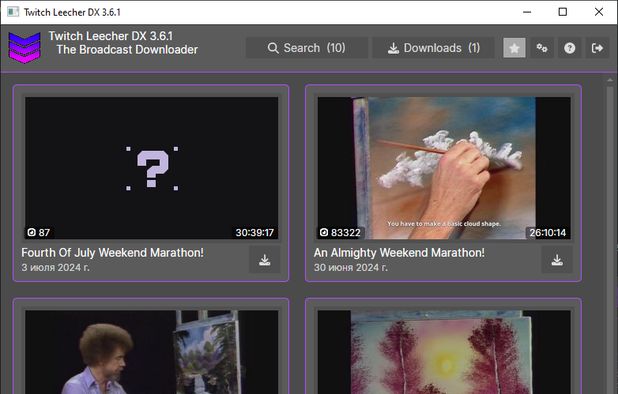The image size is (618, 394).
Task: Click the date '30 июня 2024 г.'
Action: click(x=351, y=268)
